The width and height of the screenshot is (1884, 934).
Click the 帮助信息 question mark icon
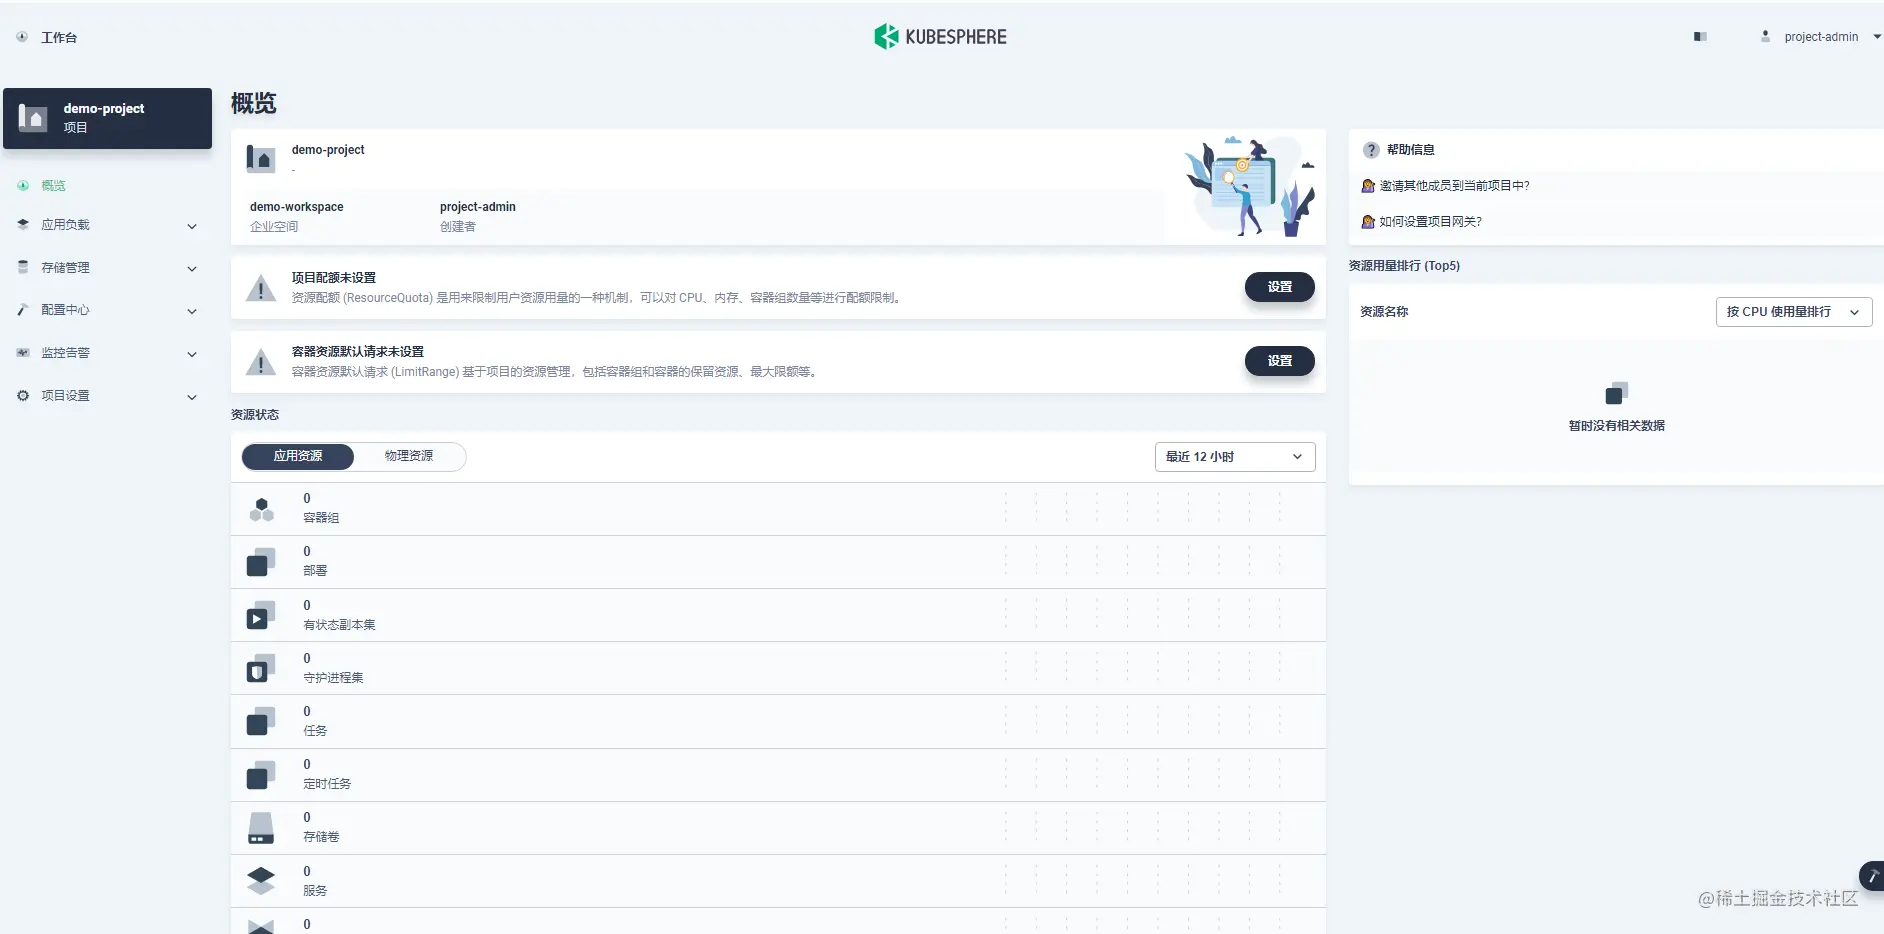click(x=1371, y=150)
